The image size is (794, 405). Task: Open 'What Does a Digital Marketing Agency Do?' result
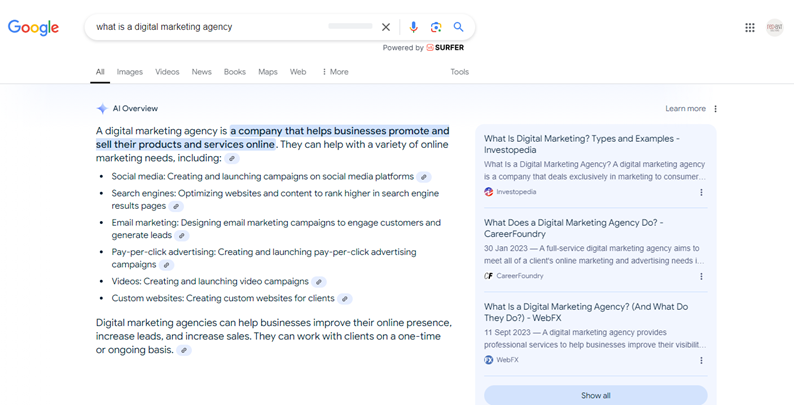tap(573, 228)
